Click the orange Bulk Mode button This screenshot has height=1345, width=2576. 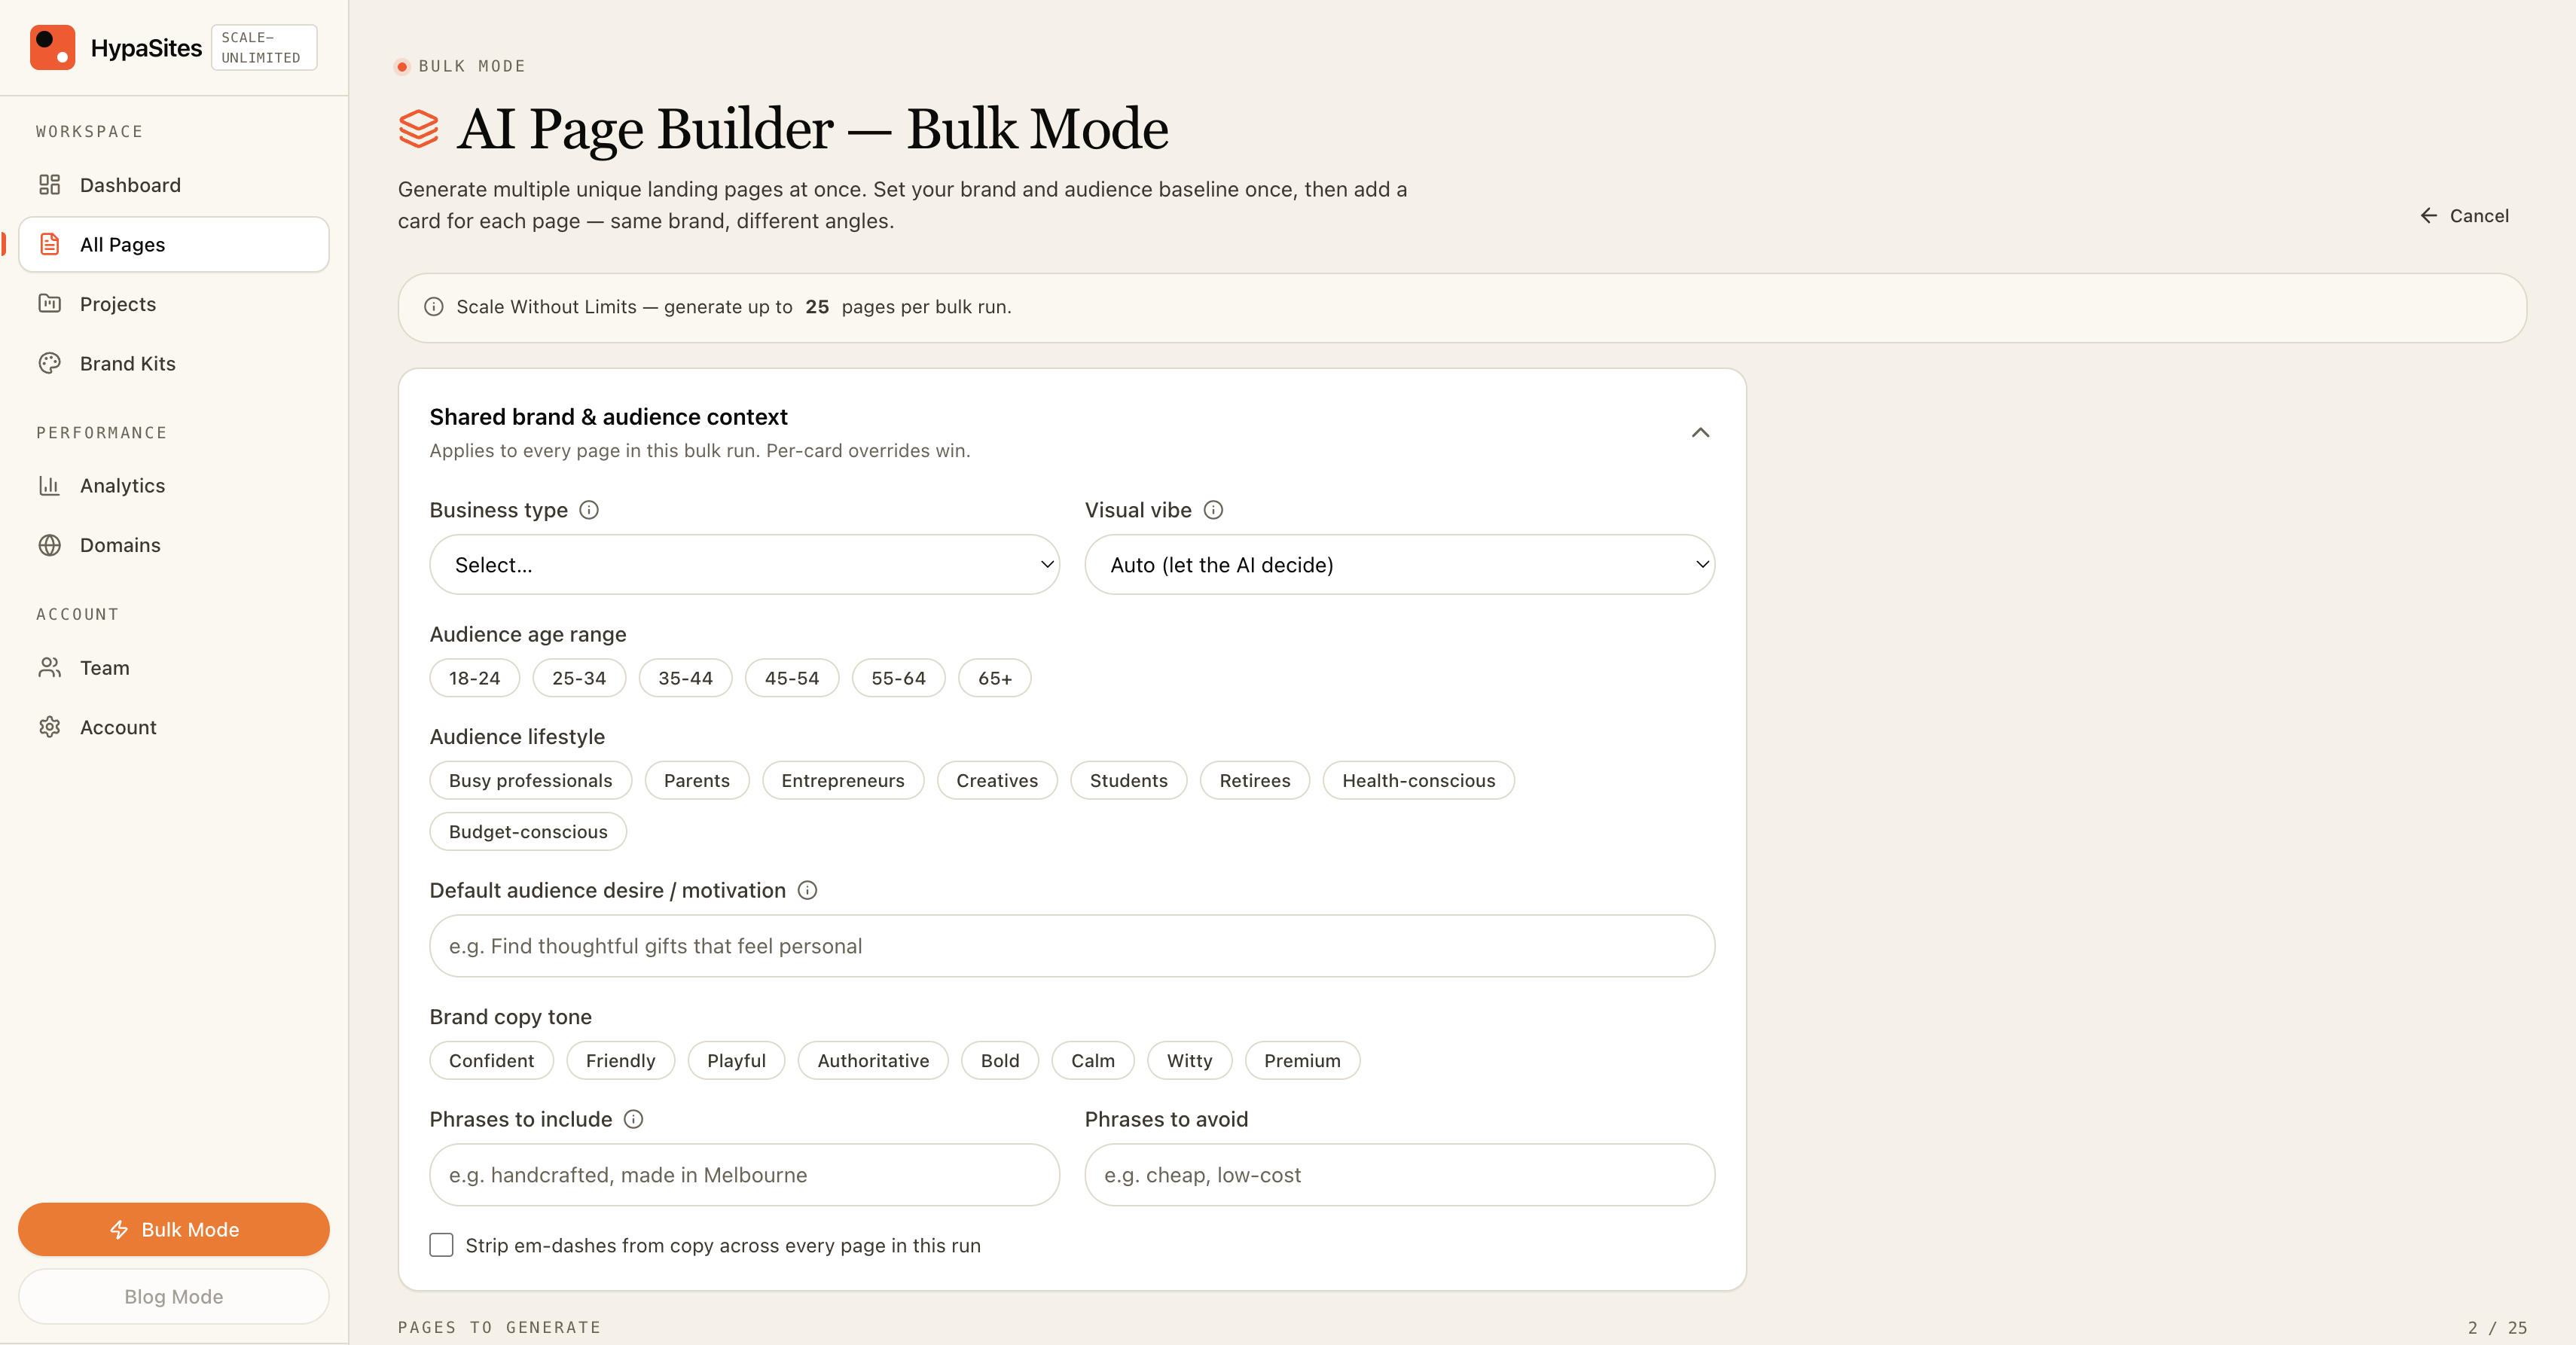pyautogui.click(x=173, y=1229)
